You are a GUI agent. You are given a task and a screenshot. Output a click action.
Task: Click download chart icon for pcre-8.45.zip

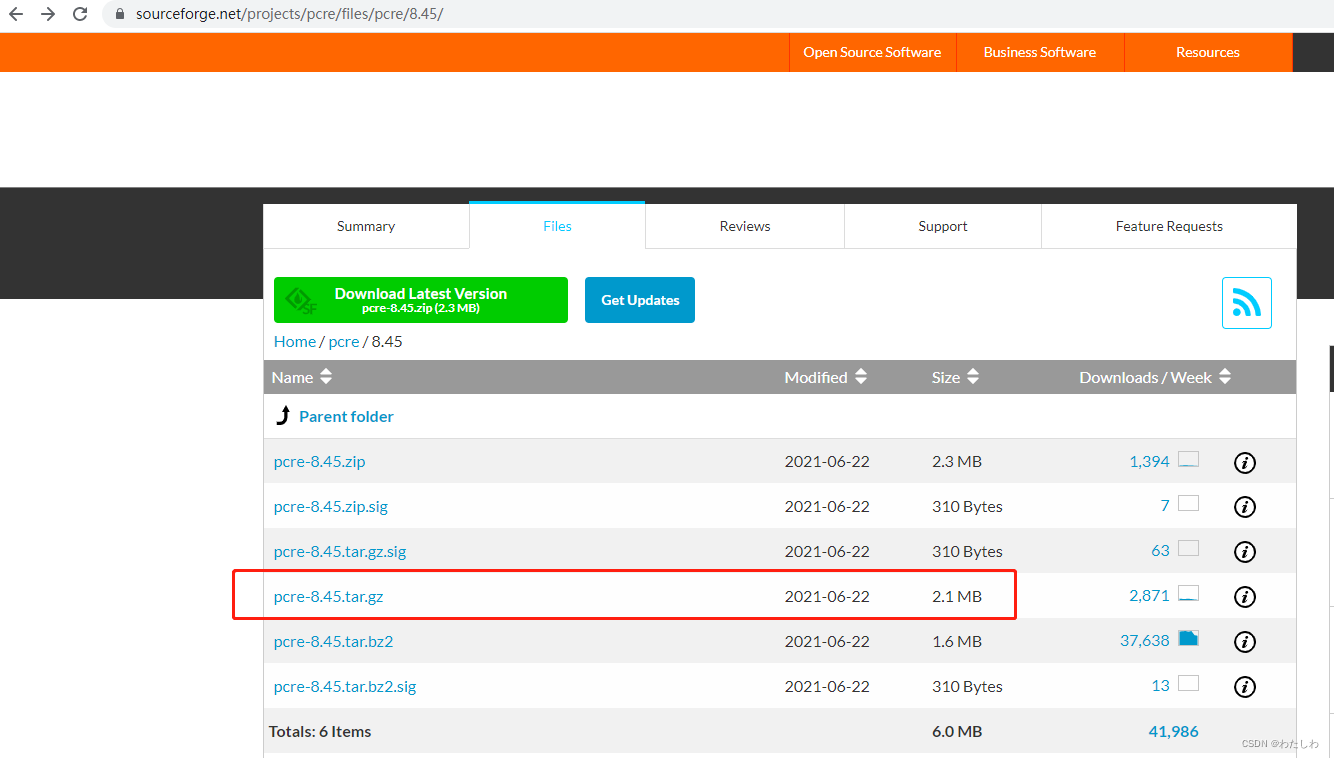tap(1188, 459)
